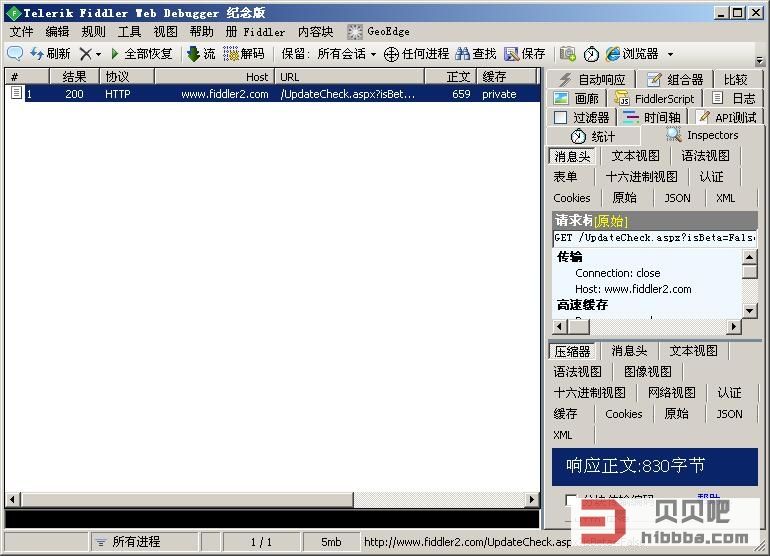This screenshot has width=770, height=556.
Task: Select response 压缩器 tab
Action: click(572, 351)
